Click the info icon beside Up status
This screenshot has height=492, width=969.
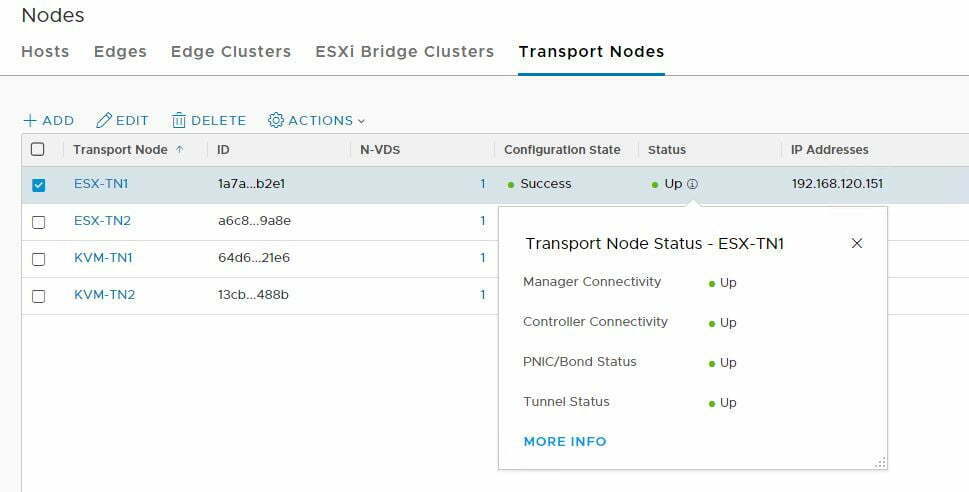692,184
